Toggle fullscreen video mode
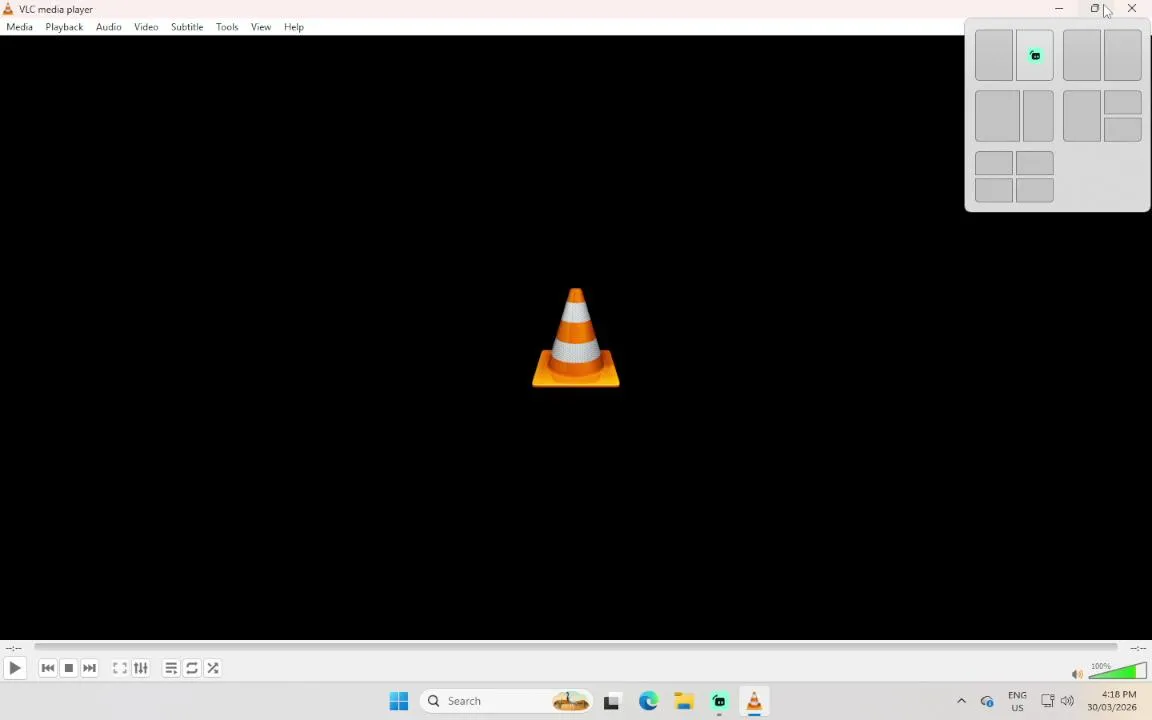 click(x=120, y=669)
